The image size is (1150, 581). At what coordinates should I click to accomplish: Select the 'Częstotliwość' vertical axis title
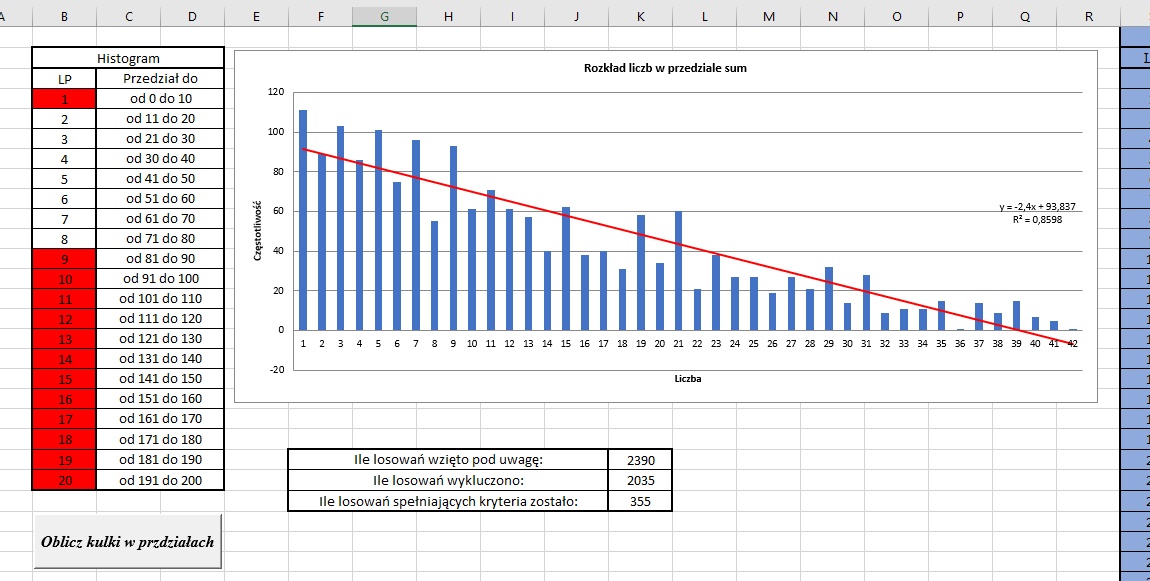point(258,230)
